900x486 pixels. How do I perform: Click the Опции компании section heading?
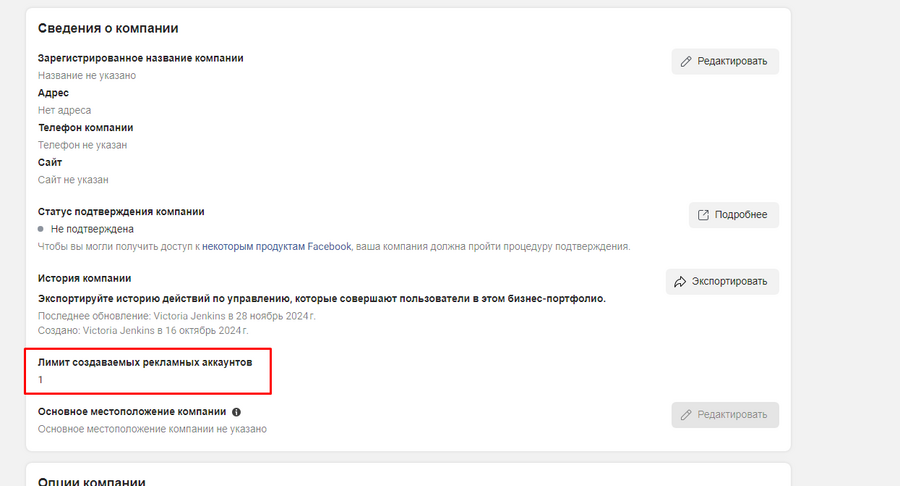[92, 481]
